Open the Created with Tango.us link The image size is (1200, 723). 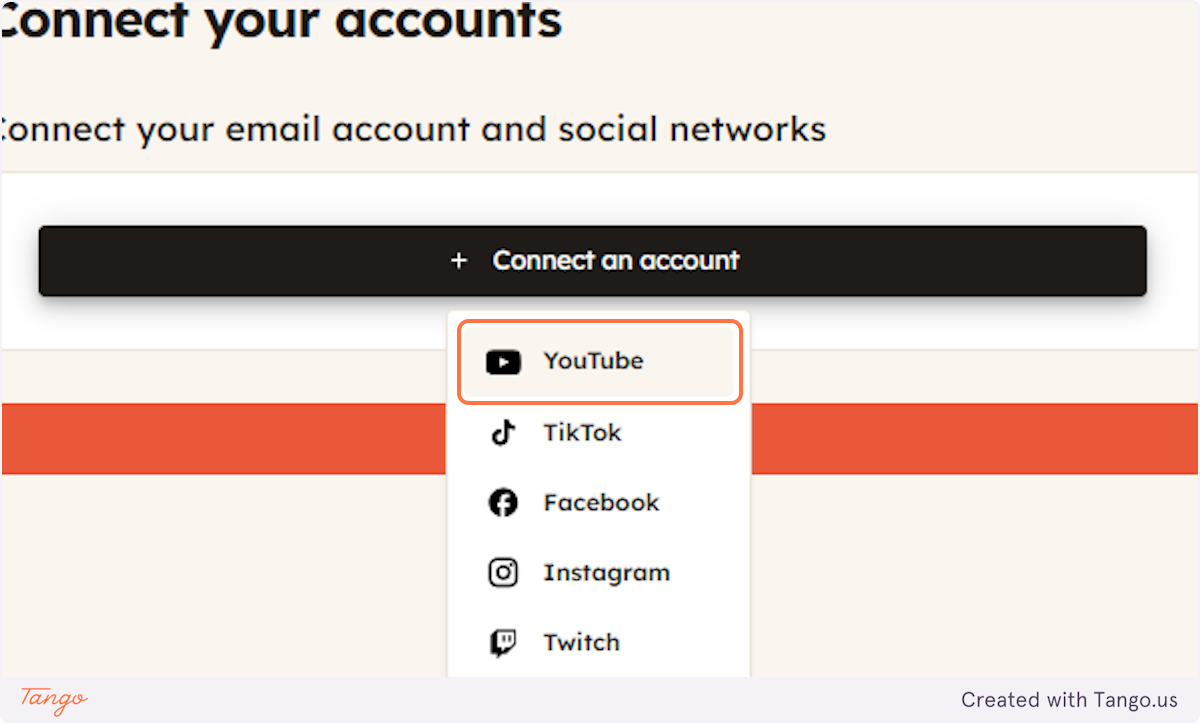[1069, 700]
